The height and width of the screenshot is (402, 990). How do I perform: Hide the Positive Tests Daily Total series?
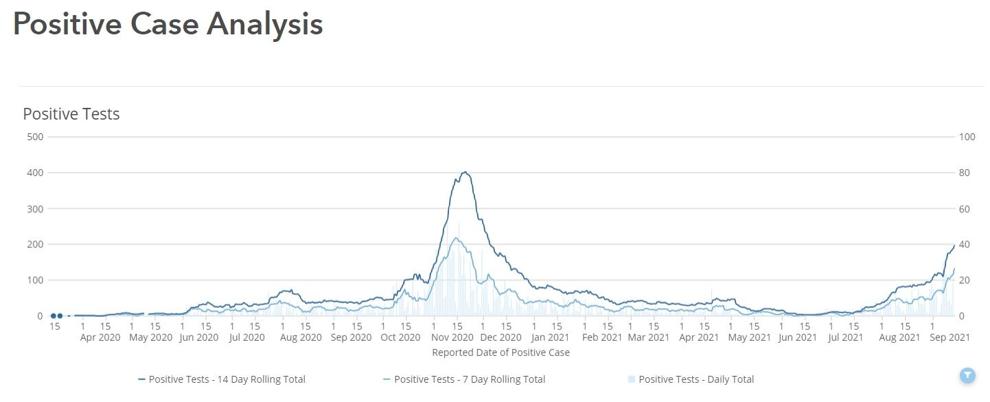[691, 379]
